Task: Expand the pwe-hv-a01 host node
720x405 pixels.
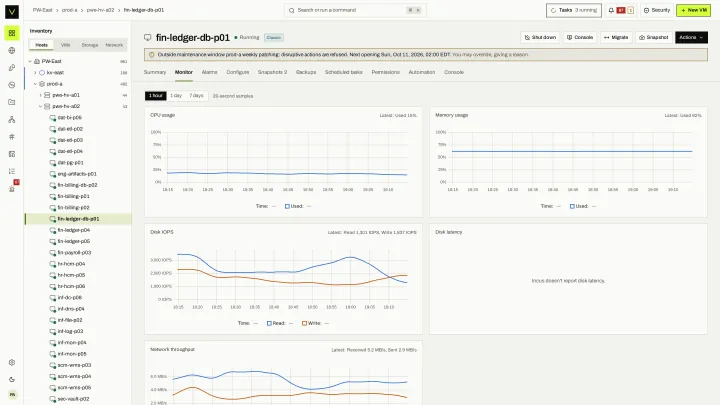Action: click(40, 95)
